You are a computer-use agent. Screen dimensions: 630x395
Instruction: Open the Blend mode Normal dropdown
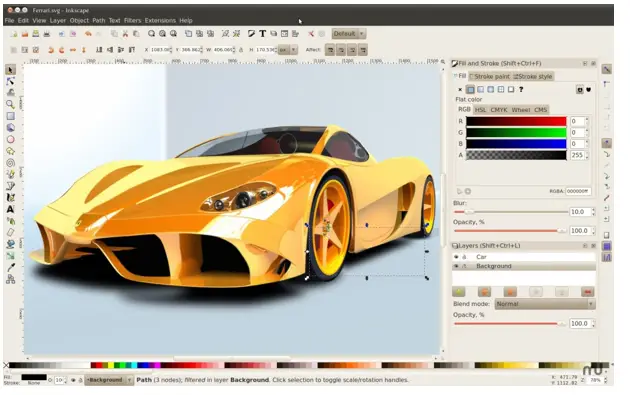pos(545,304)
